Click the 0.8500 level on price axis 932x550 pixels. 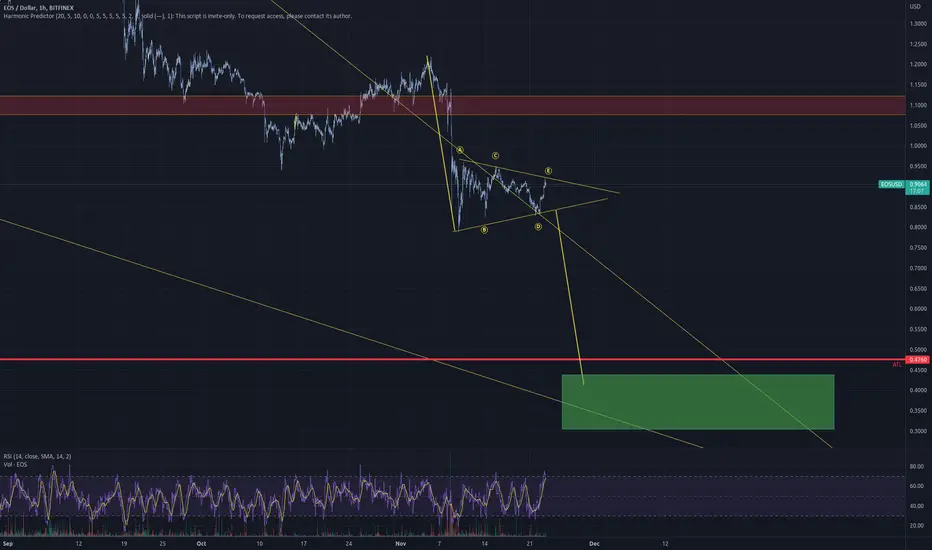click(x=918, y=207)
